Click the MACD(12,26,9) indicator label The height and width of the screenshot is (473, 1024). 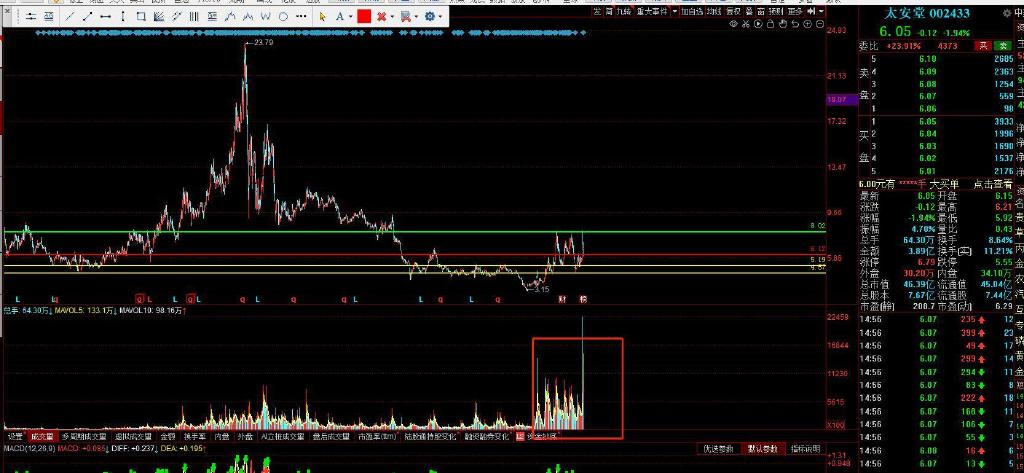29,449
